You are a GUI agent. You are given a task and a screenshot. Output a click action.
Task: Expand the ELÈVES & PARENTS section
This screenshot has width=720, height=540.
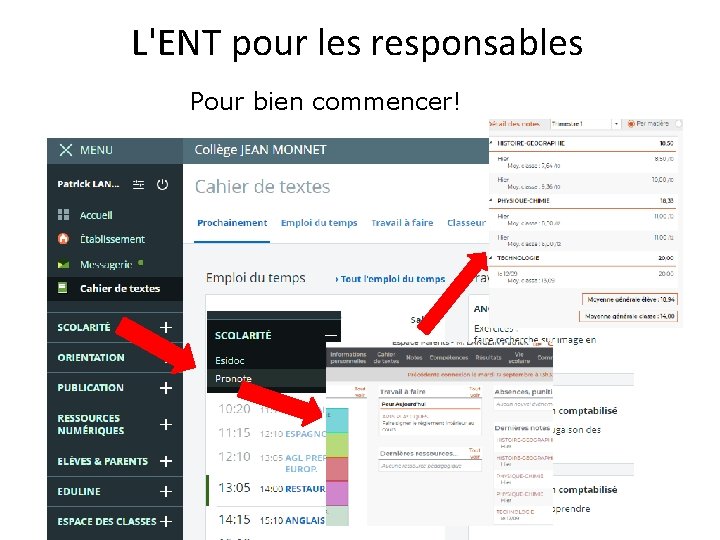pos(166,461)
